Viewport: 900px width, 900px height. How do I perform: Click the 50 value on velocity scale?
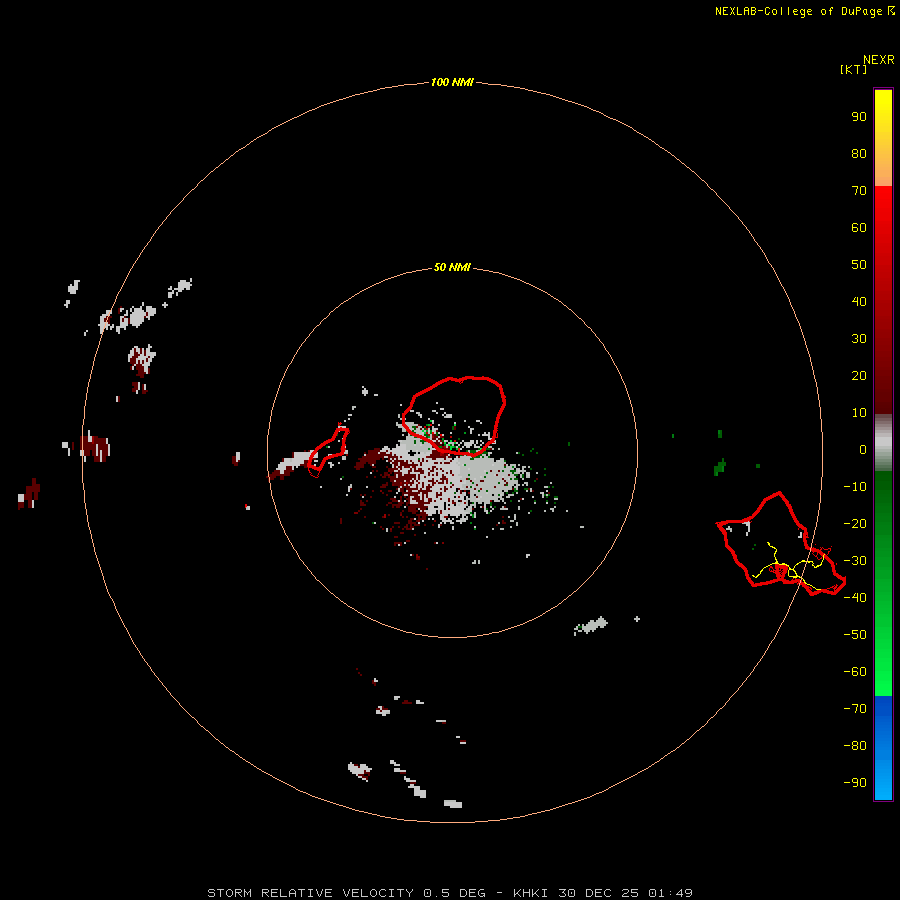pyautogui.click(x=859, y=265)
